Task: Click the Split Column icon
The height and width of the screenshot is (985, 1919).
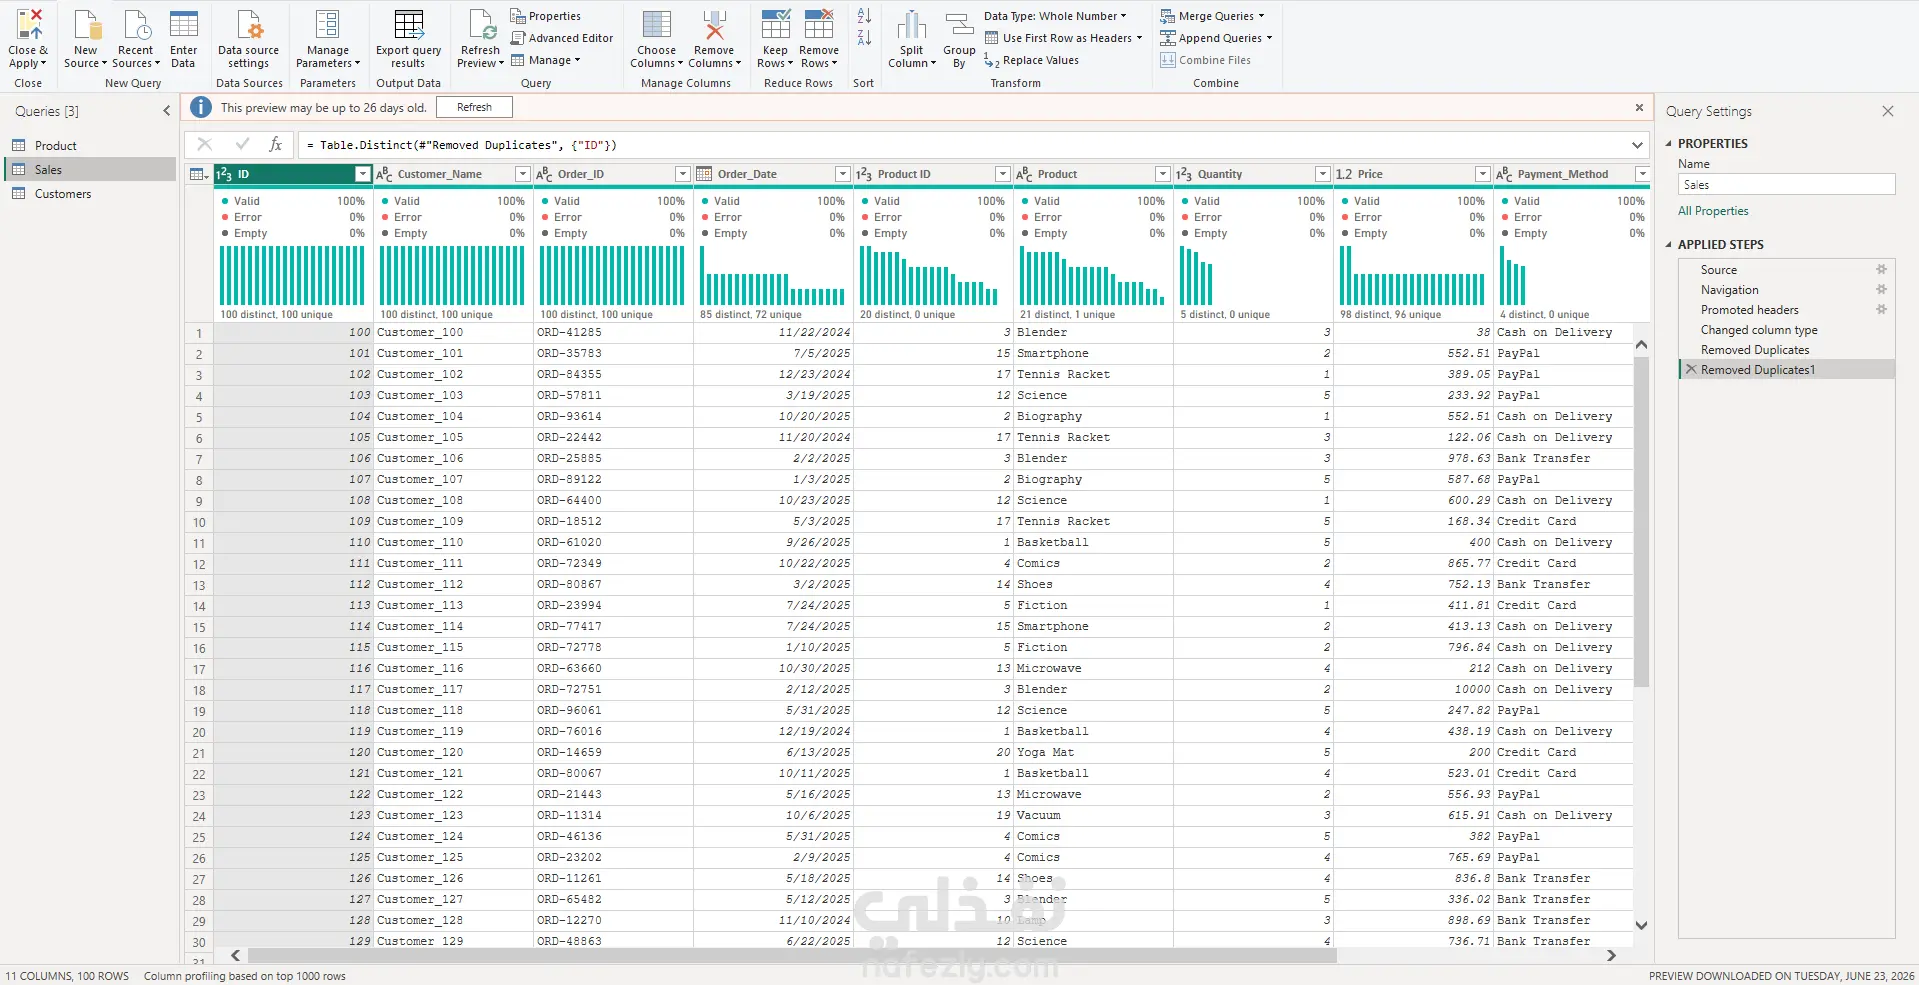Action: pyautogui.click(x=911, y=24)
